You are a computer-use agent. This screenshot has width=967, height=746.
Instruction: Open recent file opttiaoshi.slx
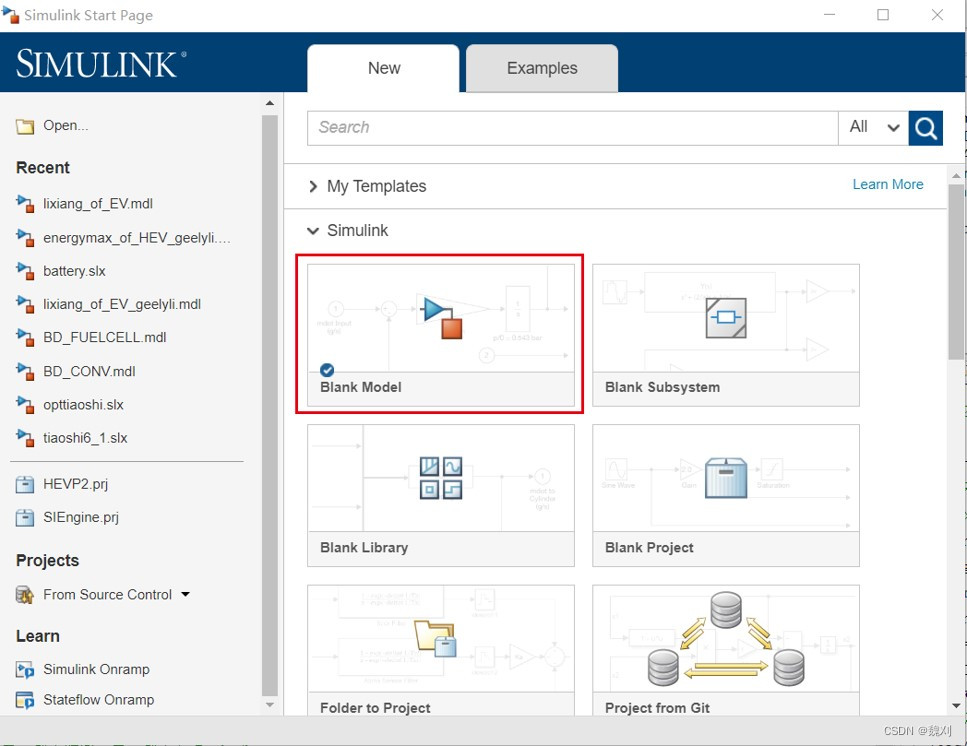(x=83, y=404)
